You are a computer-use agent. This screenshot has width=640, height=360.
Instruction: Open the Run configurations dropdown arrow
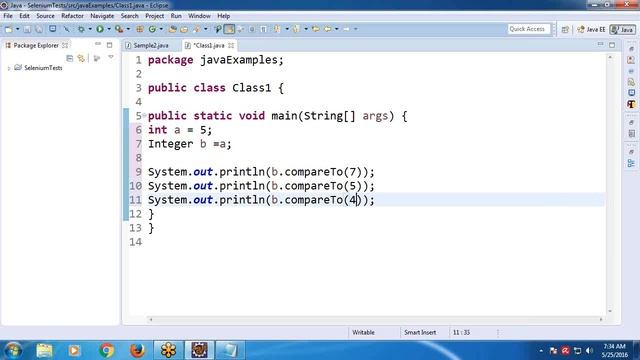pyautogui.click(x=109, y=29)
